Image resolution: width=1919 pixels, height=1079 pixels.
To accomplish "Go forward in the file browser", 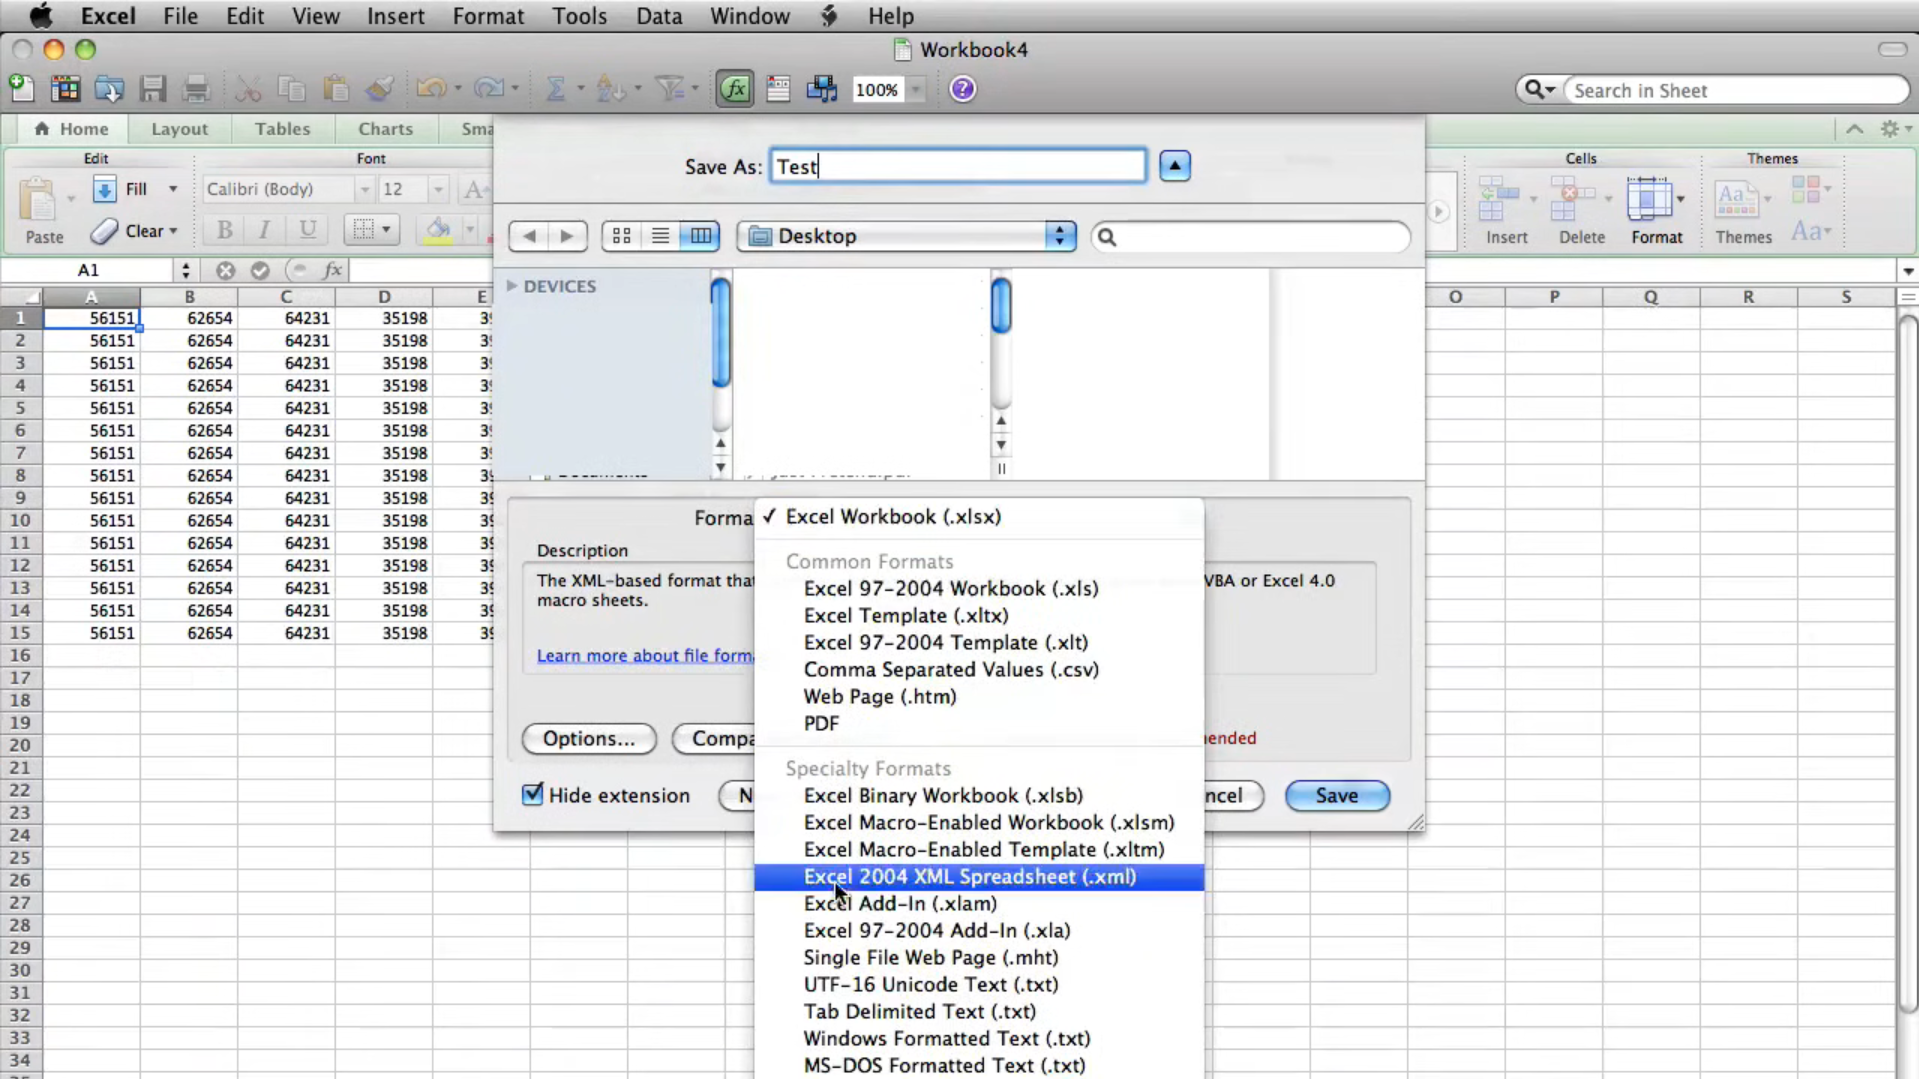I will (567, 236).
